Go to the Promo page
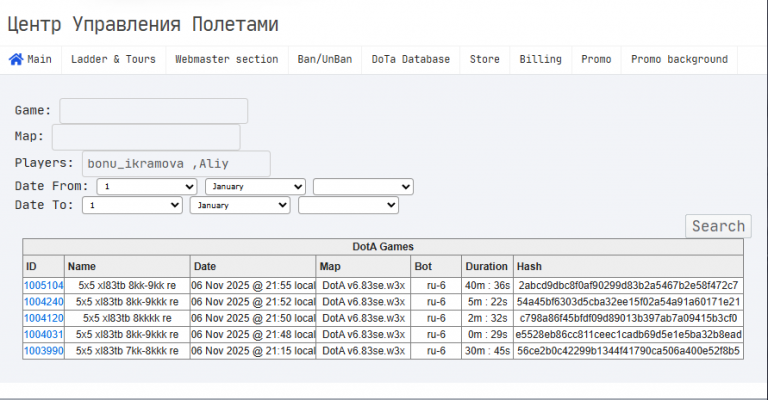768x400 pixels. (x=596, y=60)
